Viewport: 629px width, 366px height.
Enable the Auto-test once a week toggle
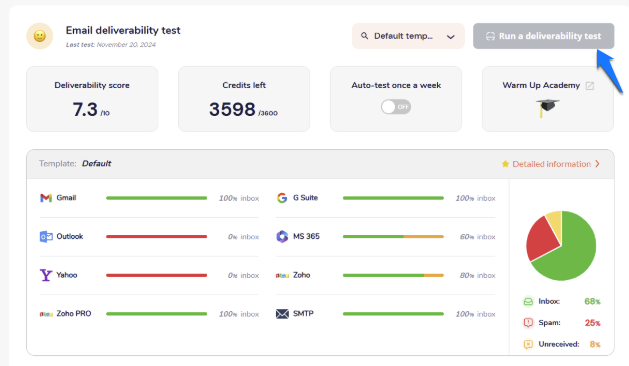[x=396, y=107]
